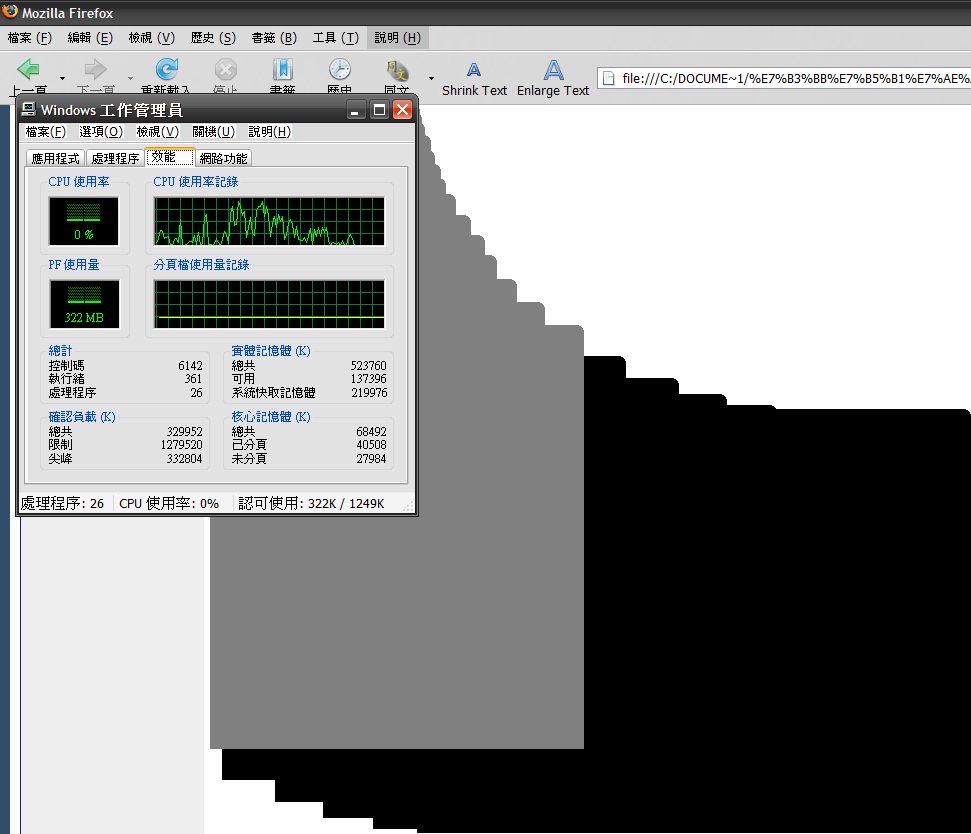Click the translate toolbar icon
971x834 pixels.
(398, 70)
